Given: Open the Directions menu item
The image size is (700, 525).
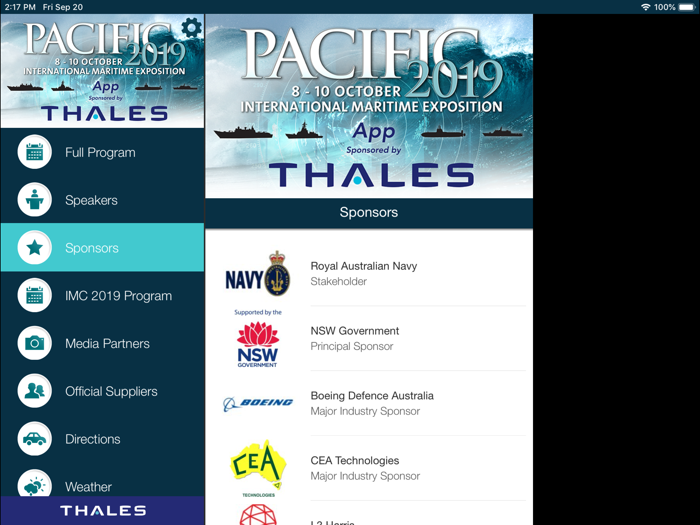Looking at the screenshot, I should (102, 438).
